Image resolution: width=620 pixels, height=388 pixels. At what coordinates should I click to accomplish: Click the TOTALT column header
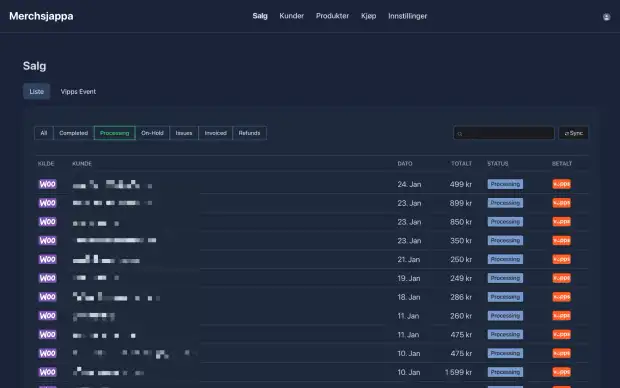coord(461,163)
